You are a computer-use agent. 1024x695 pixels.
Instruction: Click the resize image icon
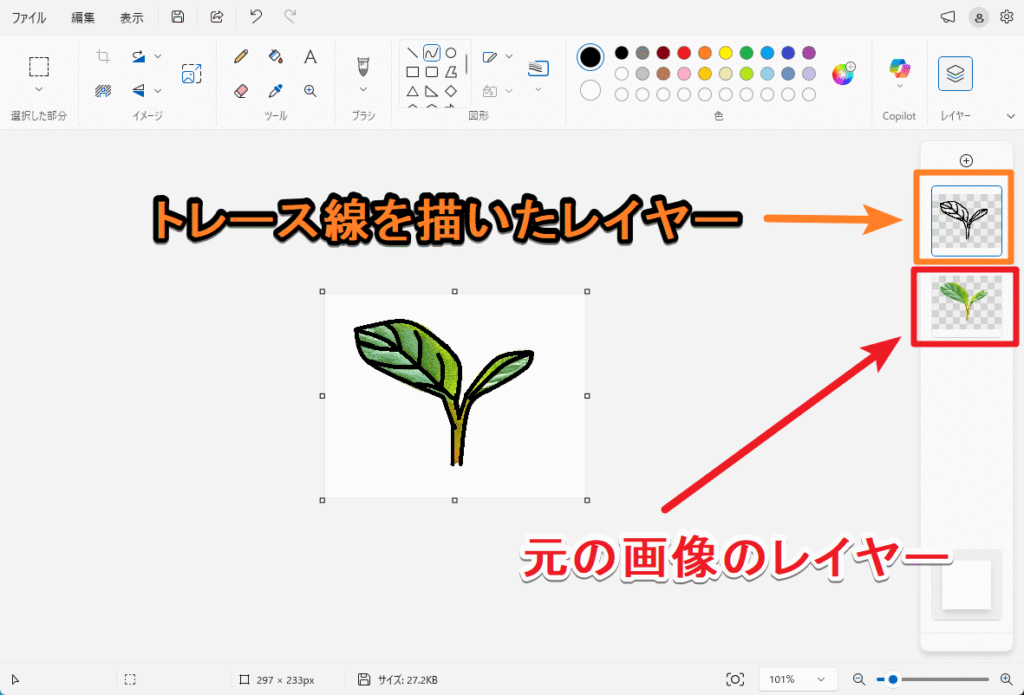point(191,73)
